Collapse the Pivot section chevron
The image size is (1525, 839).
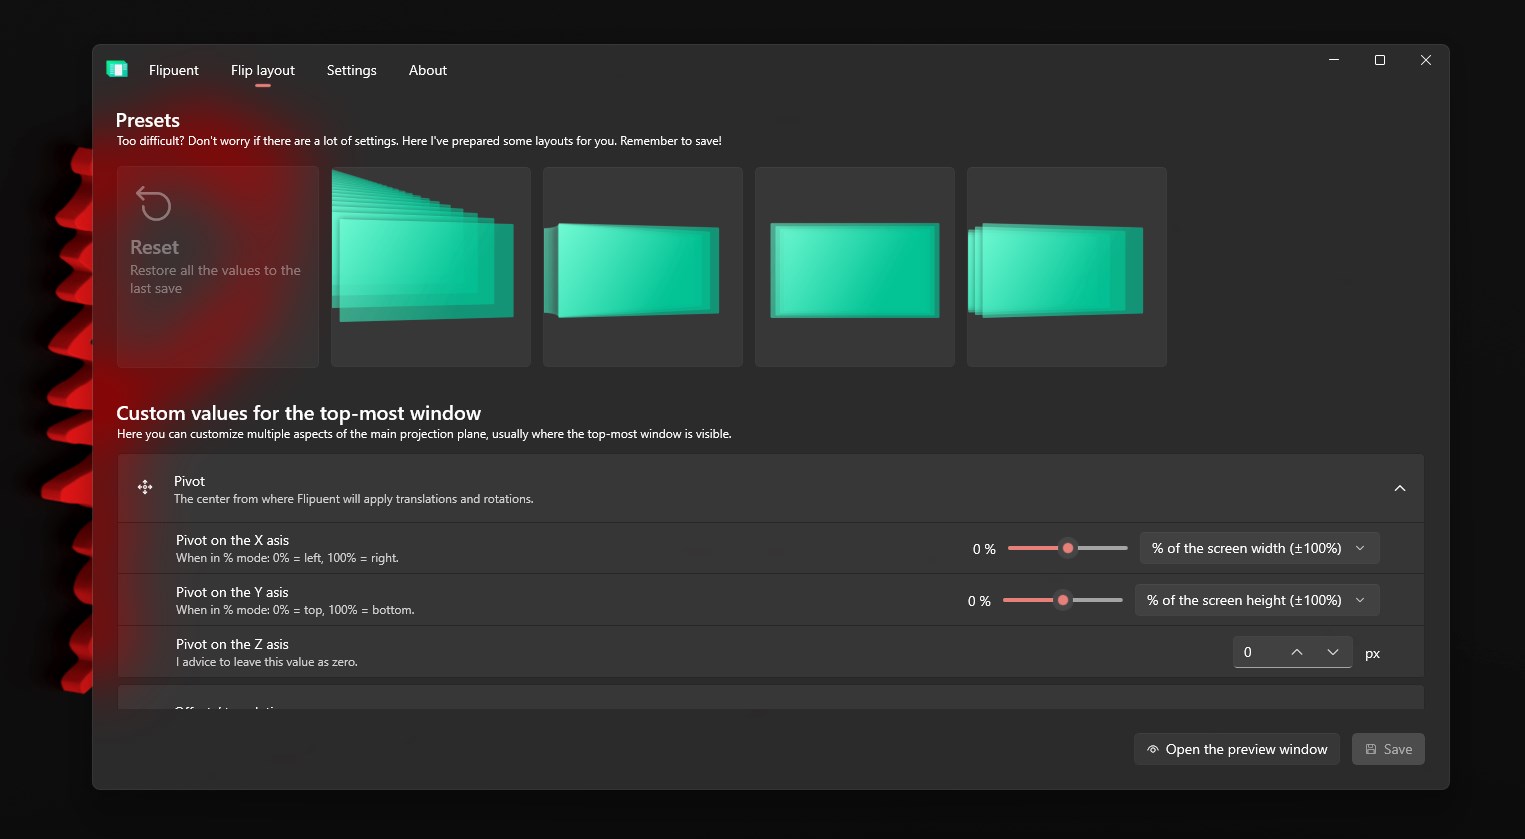coord(1400,488)
